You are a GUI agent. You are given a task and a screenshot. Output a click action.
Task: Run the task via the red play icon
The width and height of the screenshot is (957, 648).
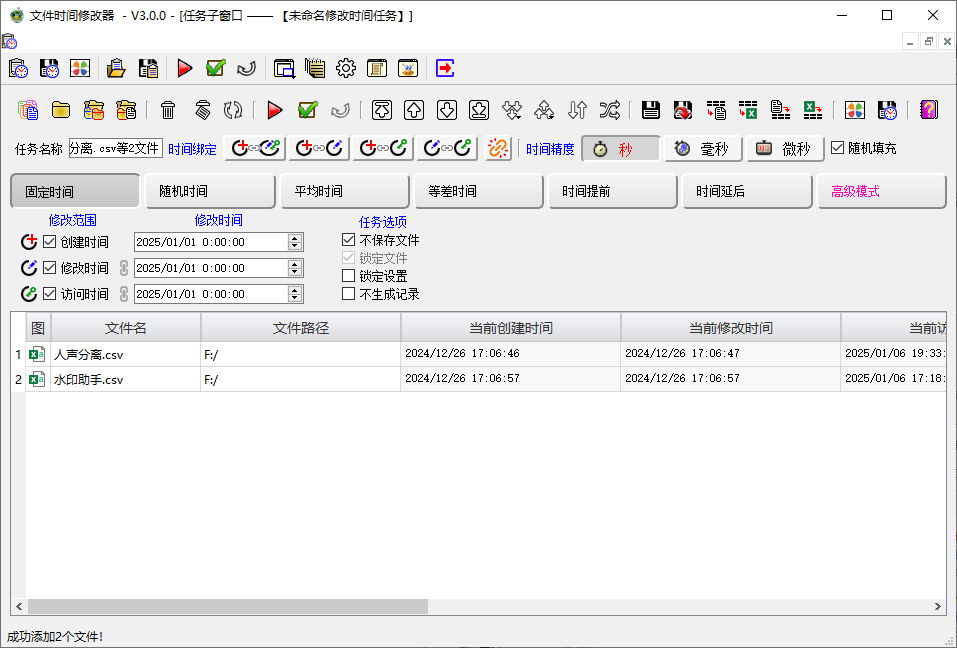pyautogui.click(x=274, y=110)
